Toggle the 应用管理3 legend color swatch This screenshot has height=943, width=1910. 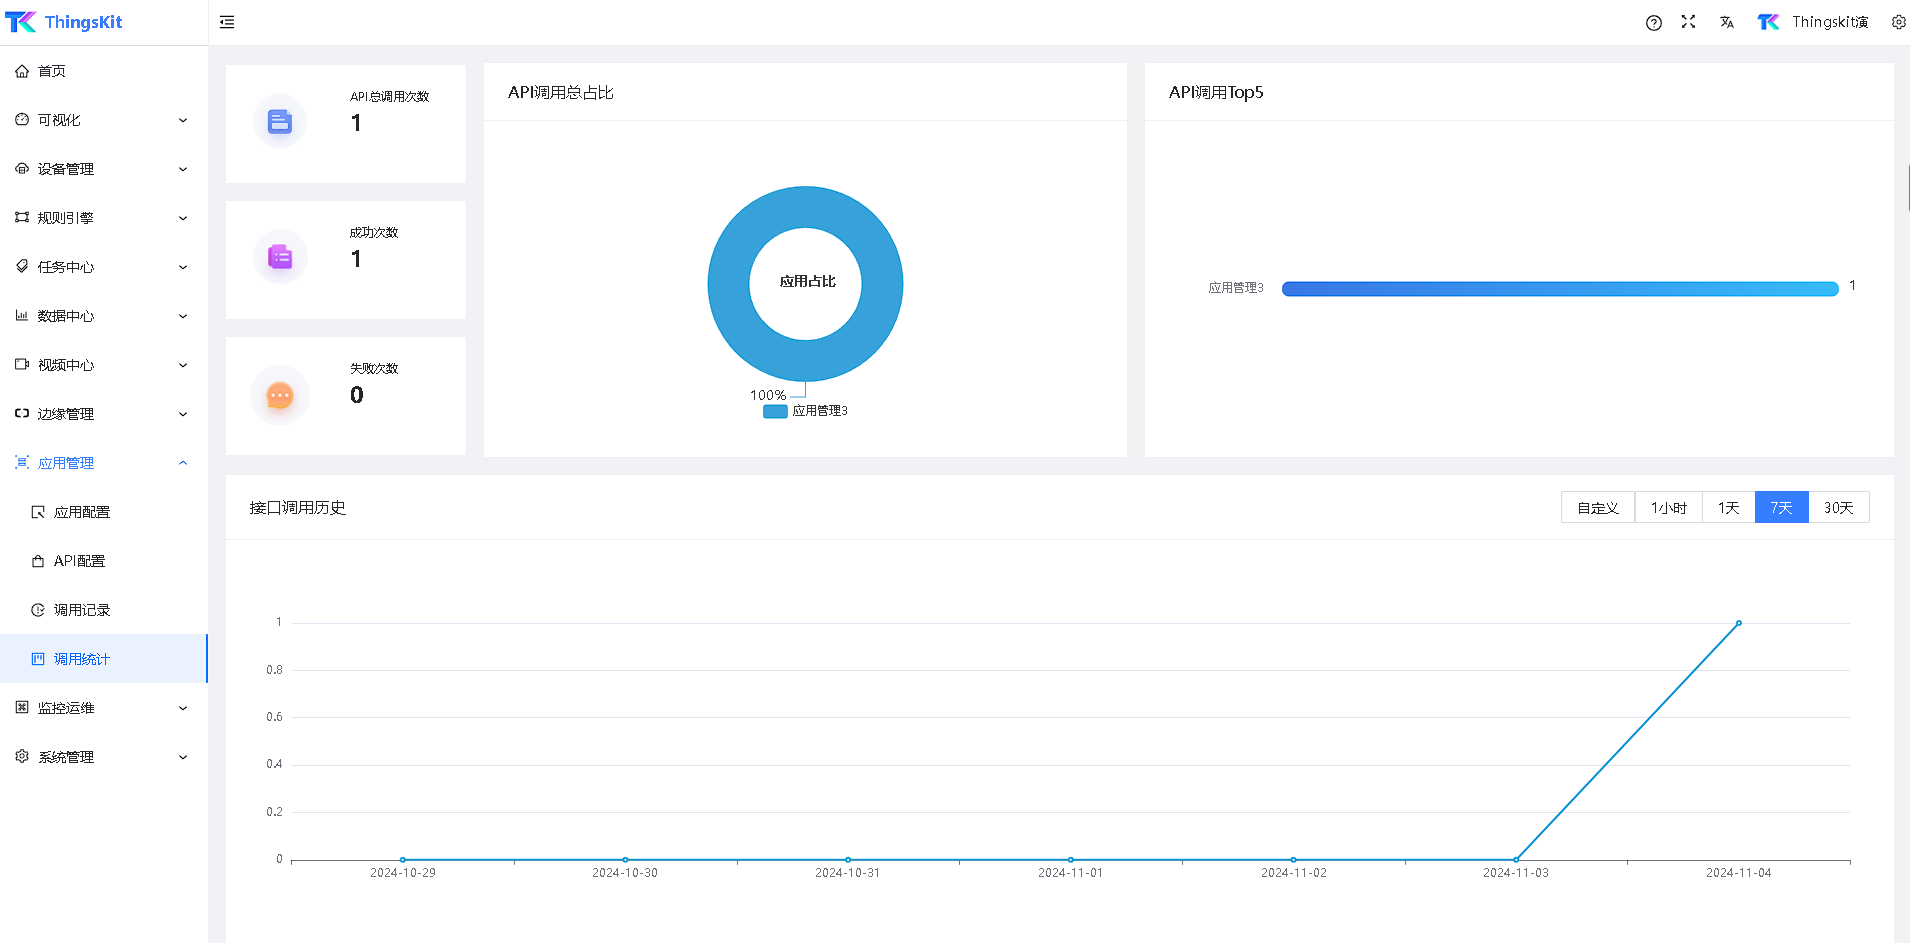tap(775, 411)
